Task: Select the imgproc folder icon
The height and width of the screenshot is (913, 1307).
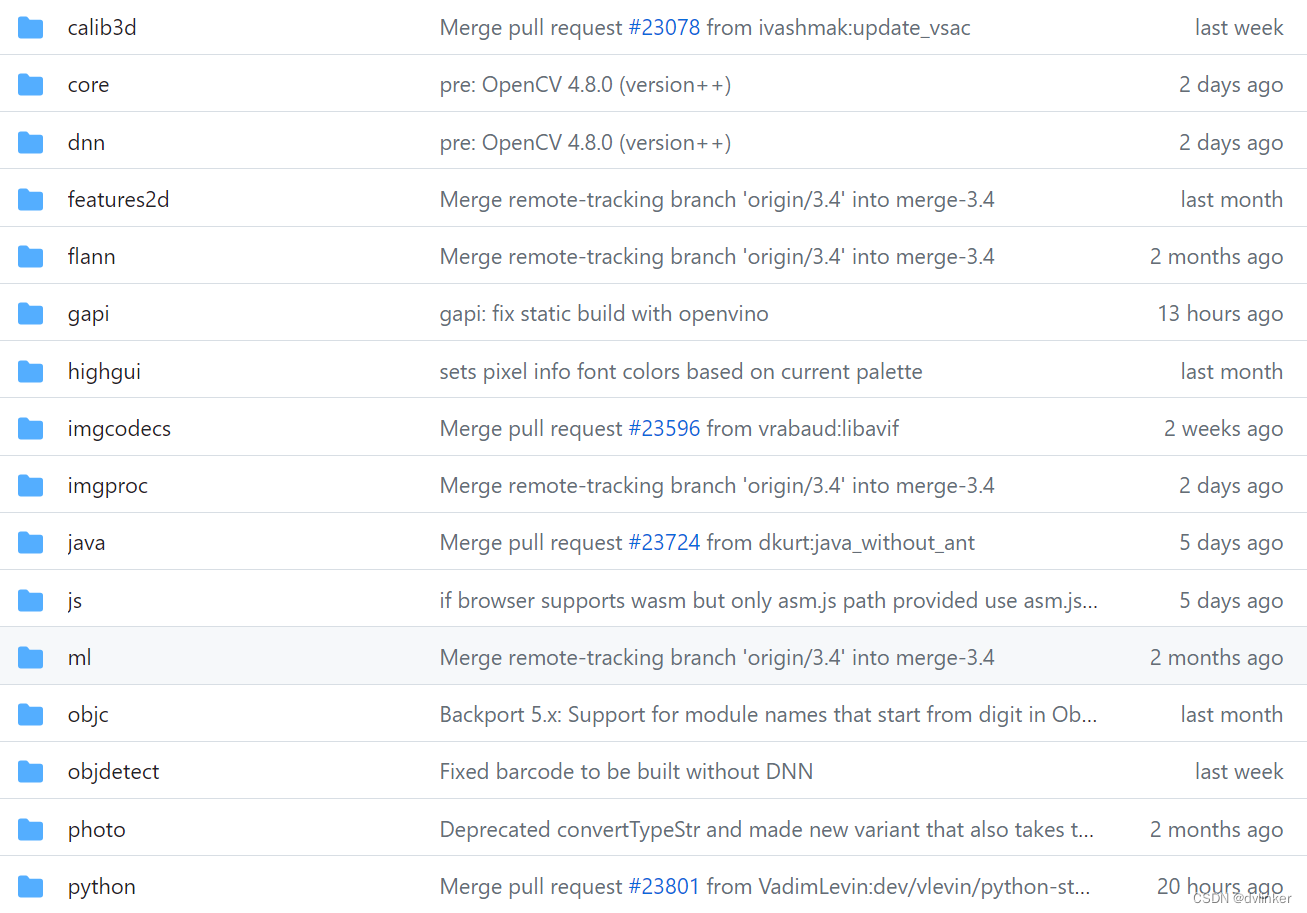Action: point(31,486)
